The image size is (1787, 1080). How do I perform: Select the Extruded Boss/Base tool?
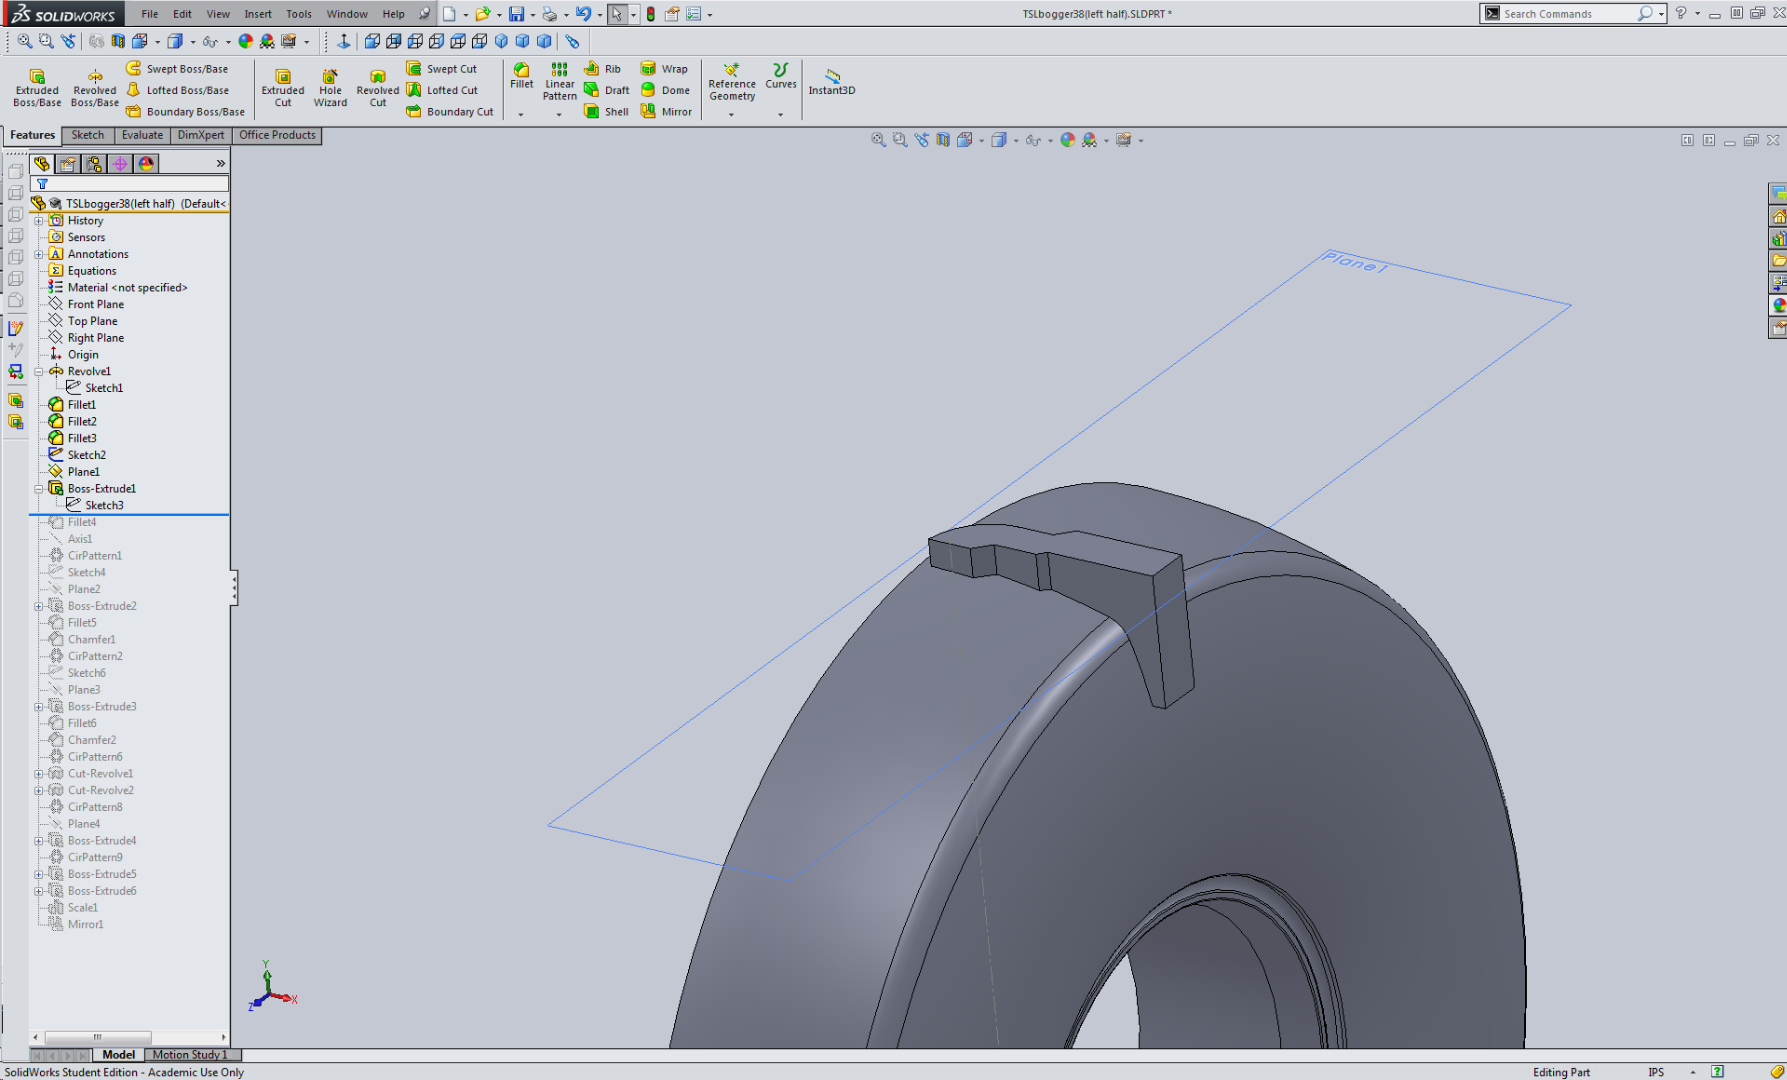pos(36,87)
